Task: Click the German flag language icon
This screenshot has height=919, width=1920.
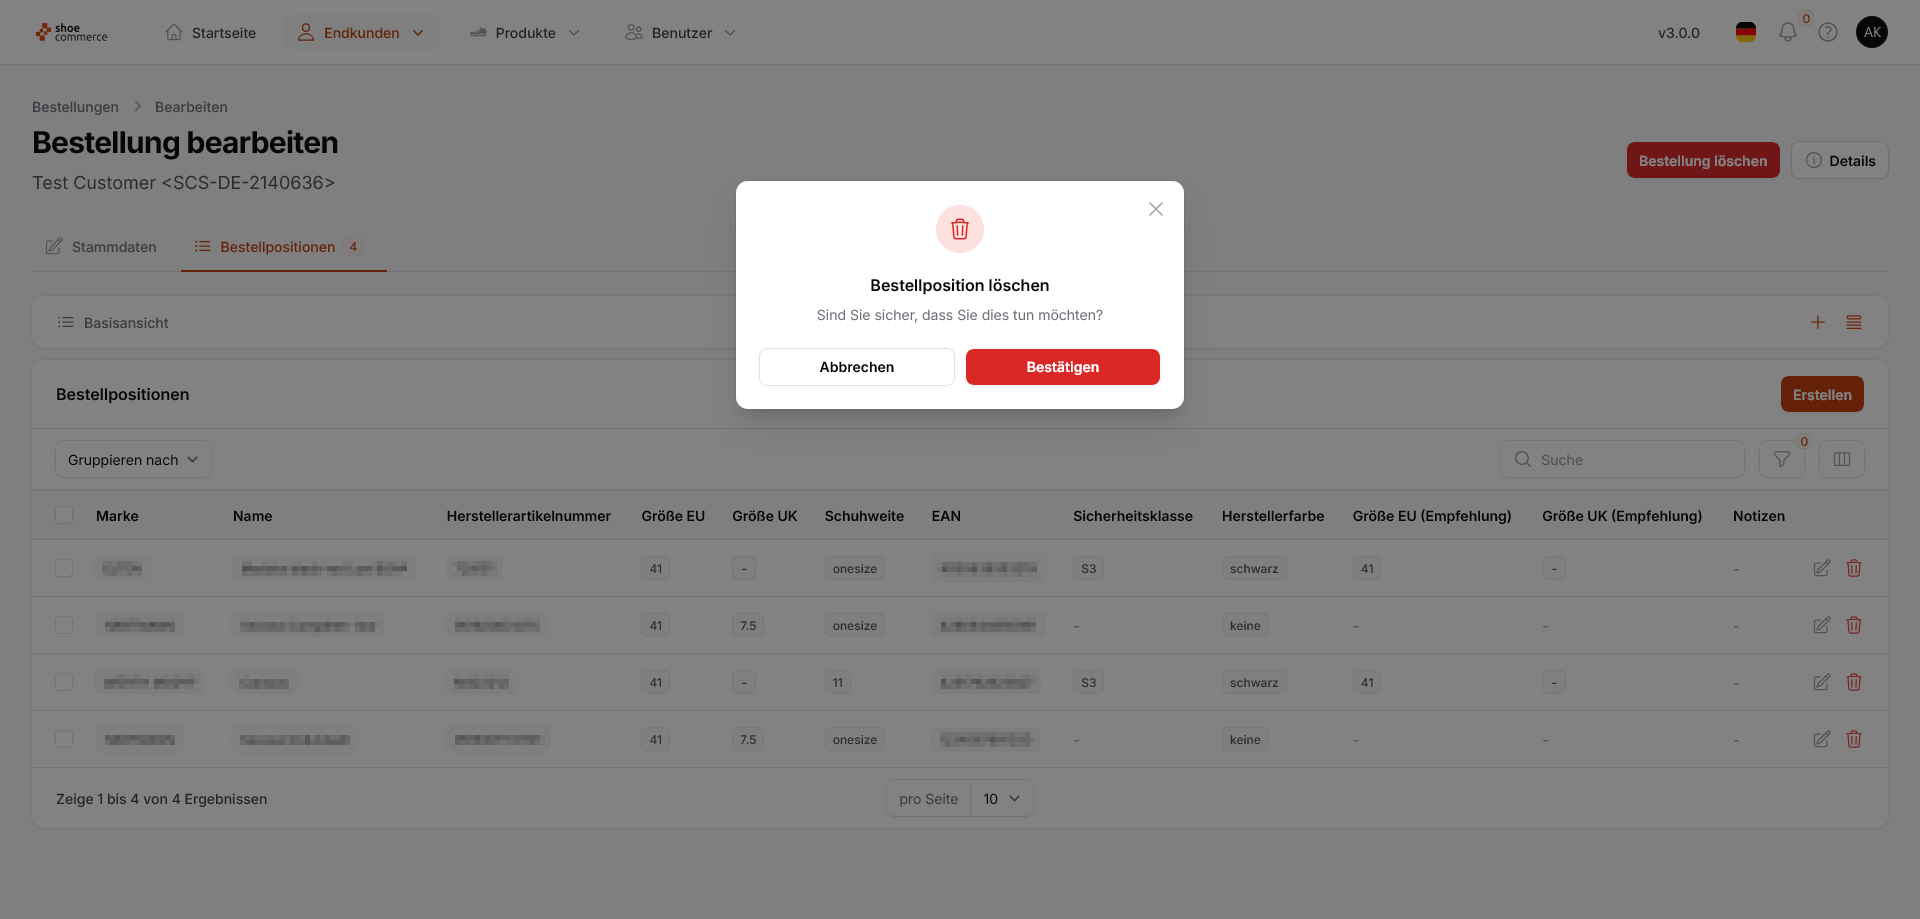Action: pyautogui.click(x=1746, y=32)
